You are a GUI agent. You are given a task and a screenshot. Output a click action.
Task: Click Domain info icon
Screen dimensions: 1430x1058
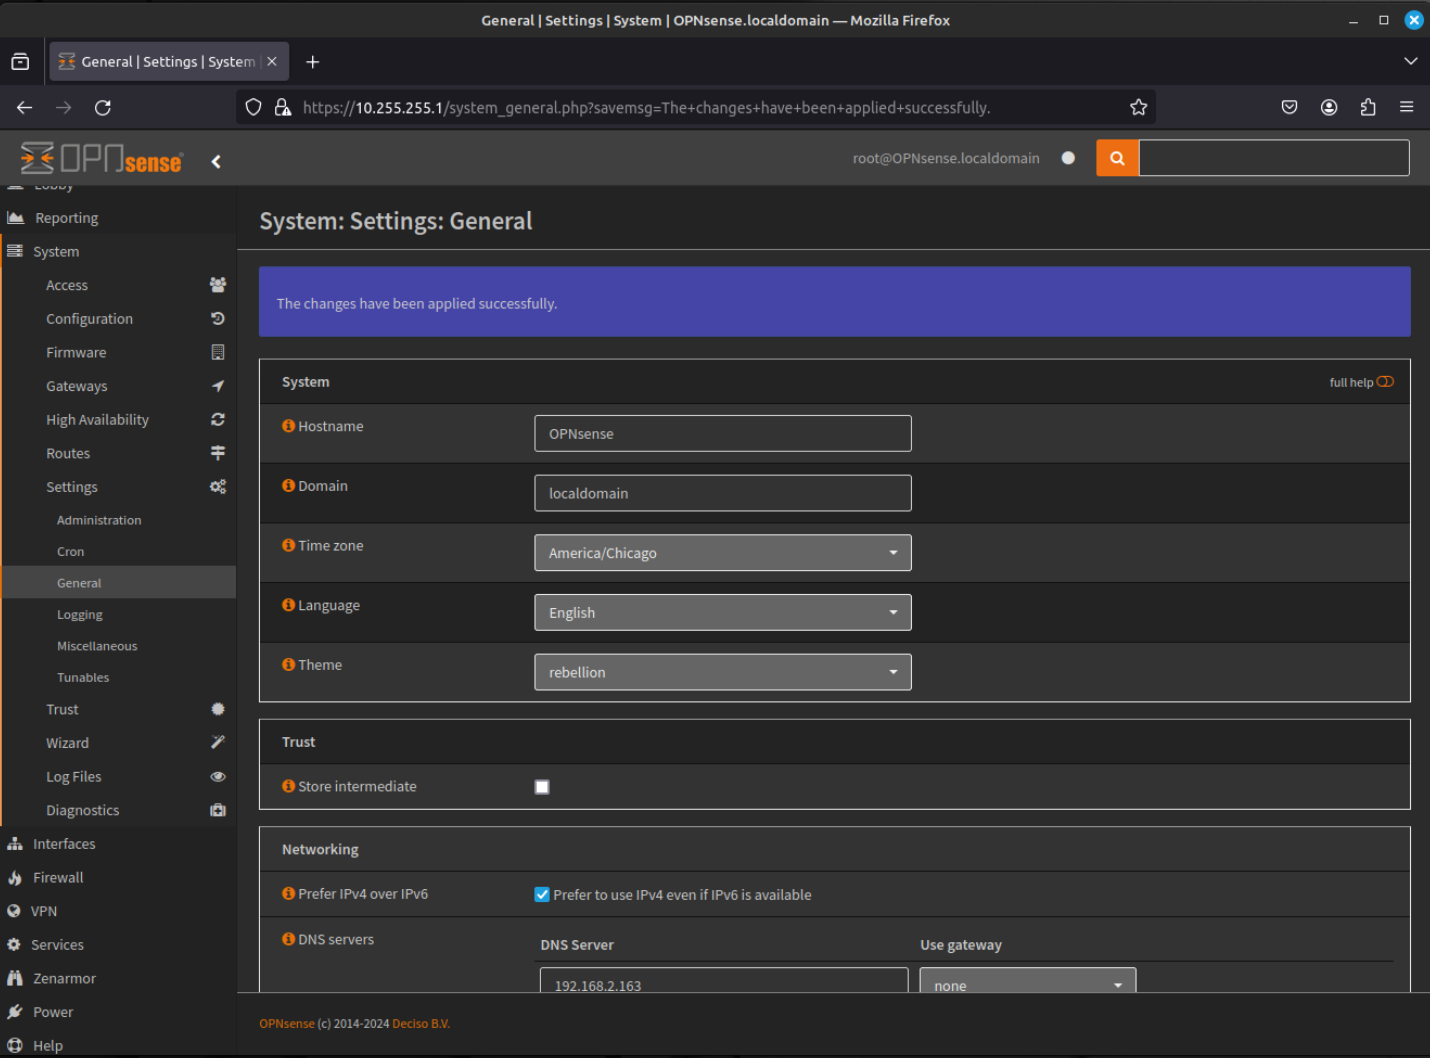point(289,486)
